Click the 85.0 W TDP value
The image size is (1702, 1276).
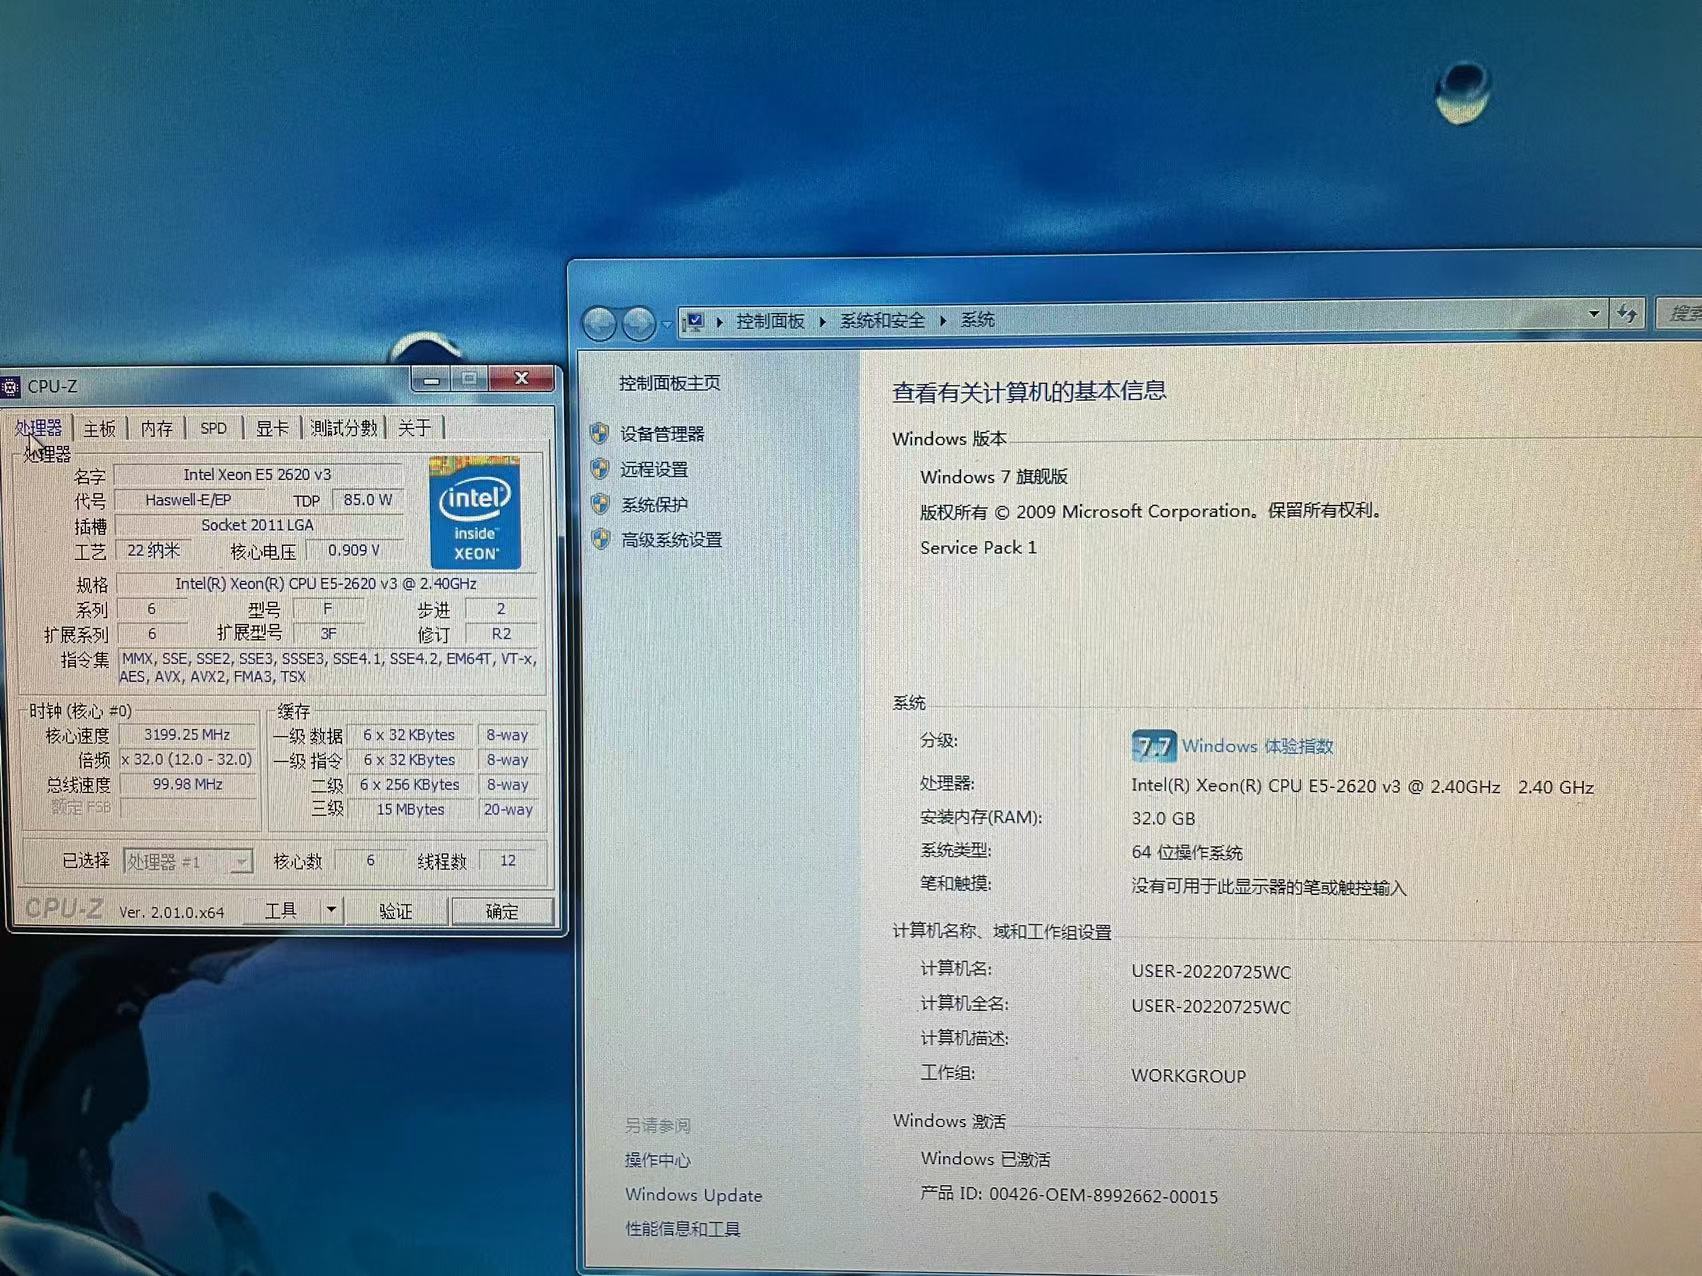[x=367, y=500]
